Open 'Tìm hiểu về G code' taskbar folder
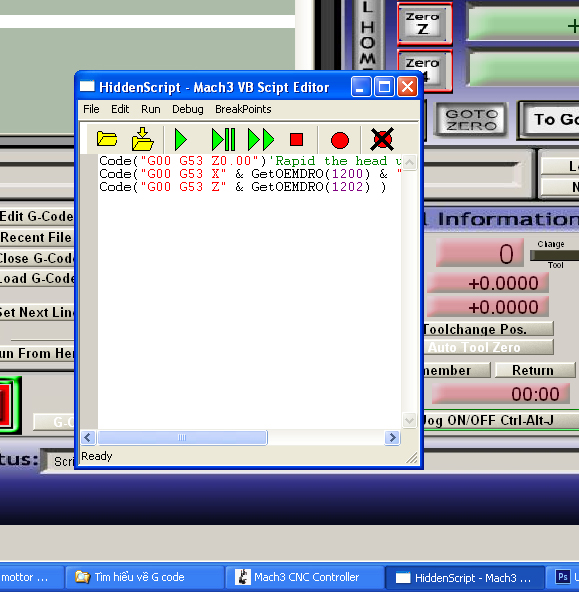The image size is (579, 592). coord(144,577)
